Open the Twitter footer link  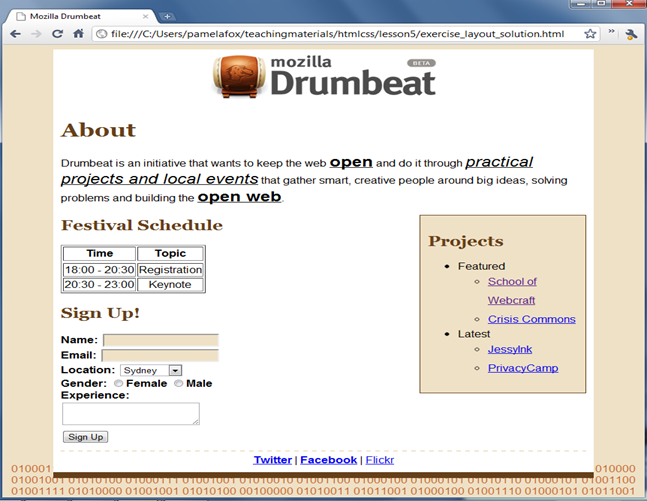coord(273,460)
